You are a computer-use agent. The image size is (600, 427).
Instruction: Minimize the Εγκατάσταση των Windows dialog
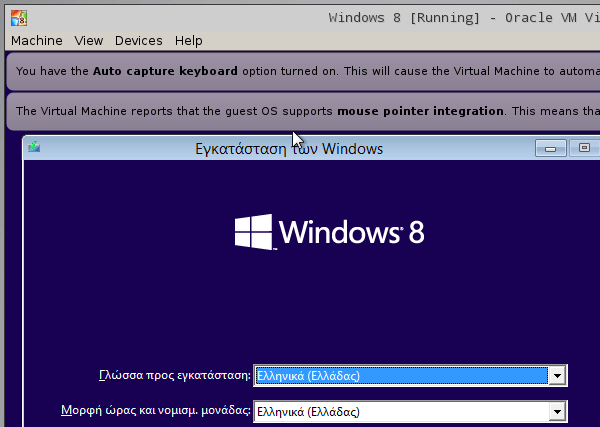pos(551,148)
